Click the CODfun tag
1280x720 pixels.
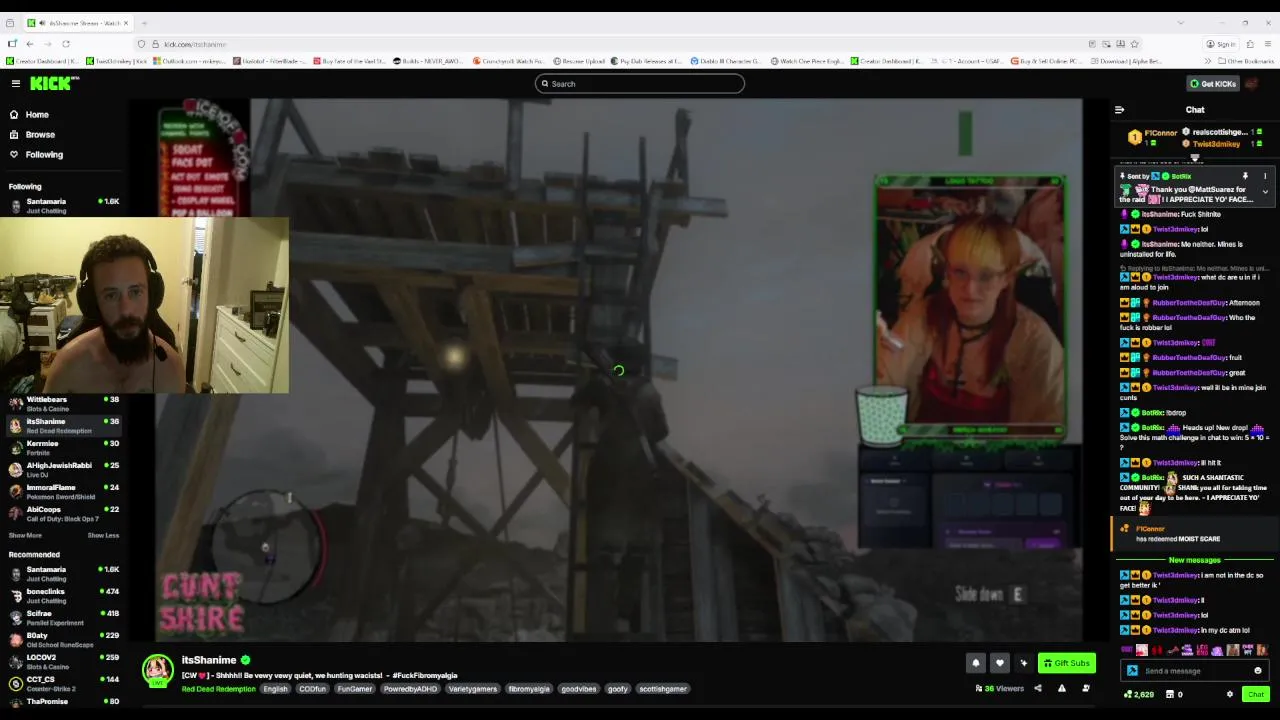coord(313,689)
